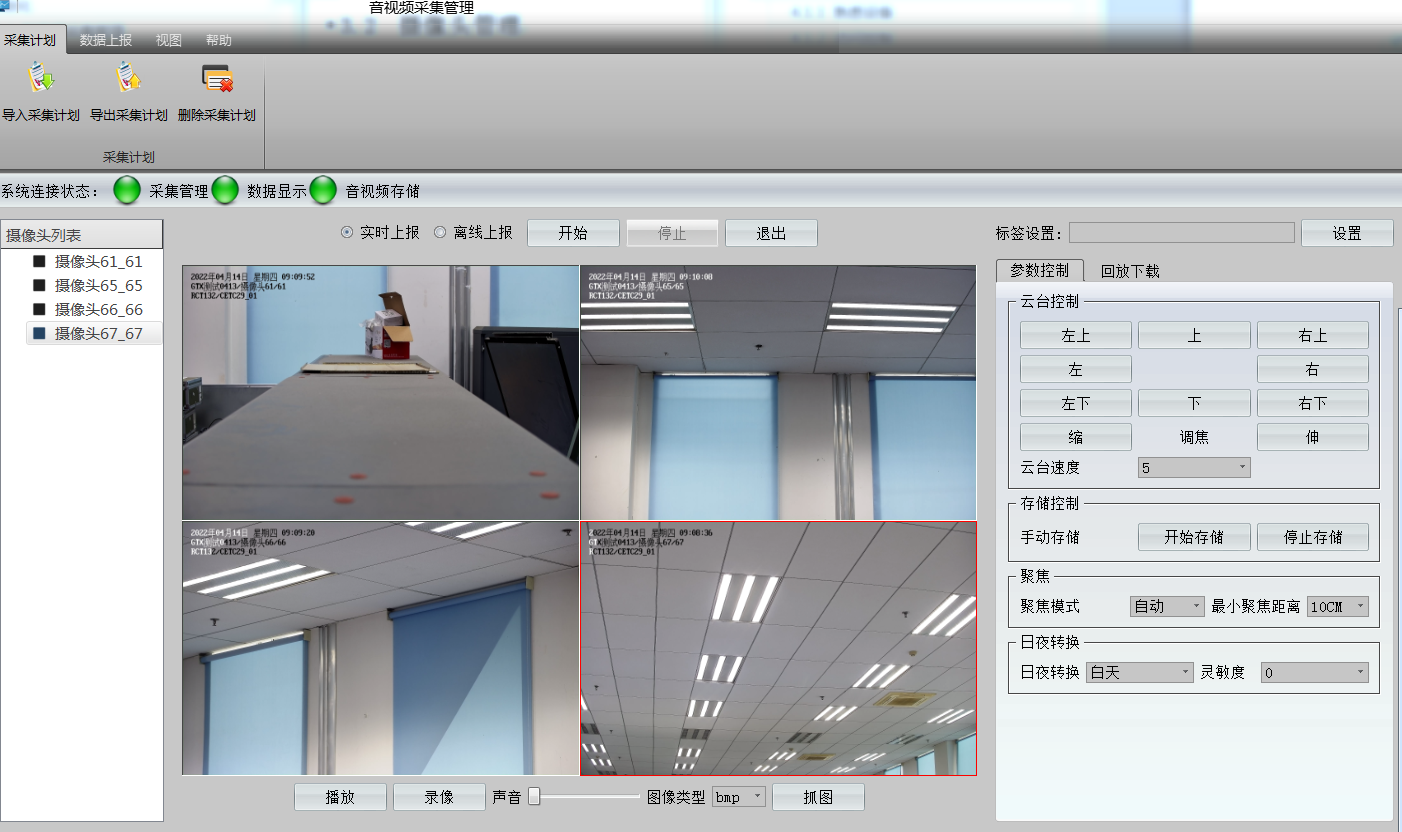Click the 抓图 capture button
Image resolution: width=1402 pixels, height=832 pixels.
818,797
